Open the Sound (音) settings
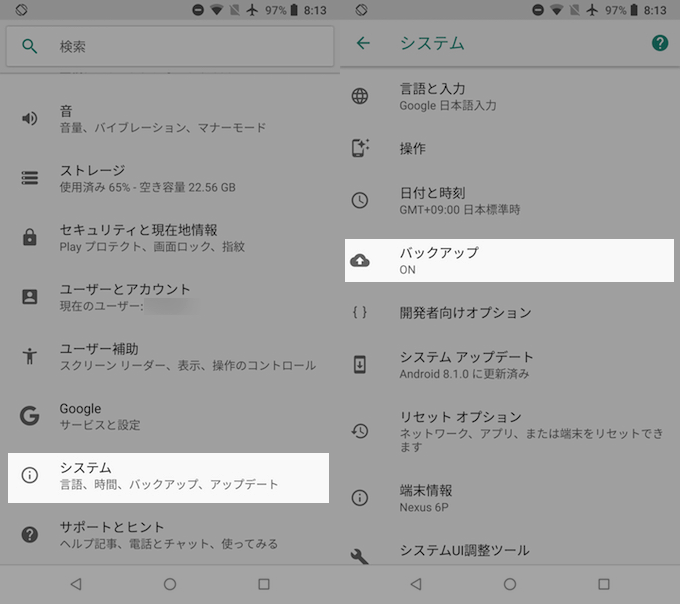 pos(160,119)
